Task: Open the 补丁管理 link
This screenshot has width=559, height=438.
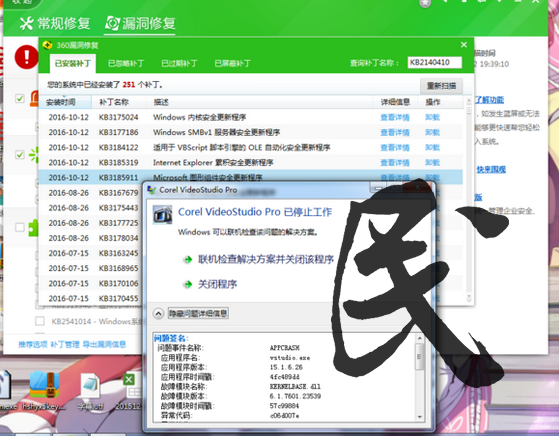Action: click(65, 344)
